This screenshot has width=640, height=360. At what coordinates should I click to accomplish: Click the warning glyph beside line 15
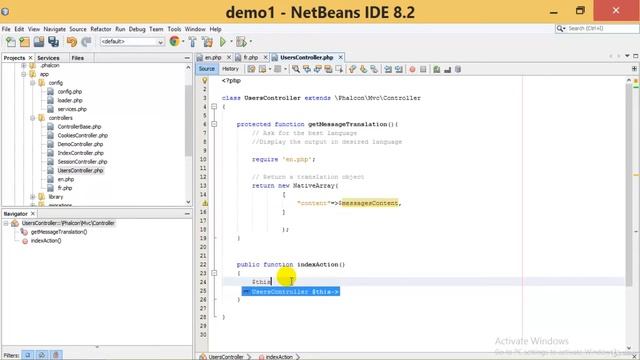click(x=204, y=203)
